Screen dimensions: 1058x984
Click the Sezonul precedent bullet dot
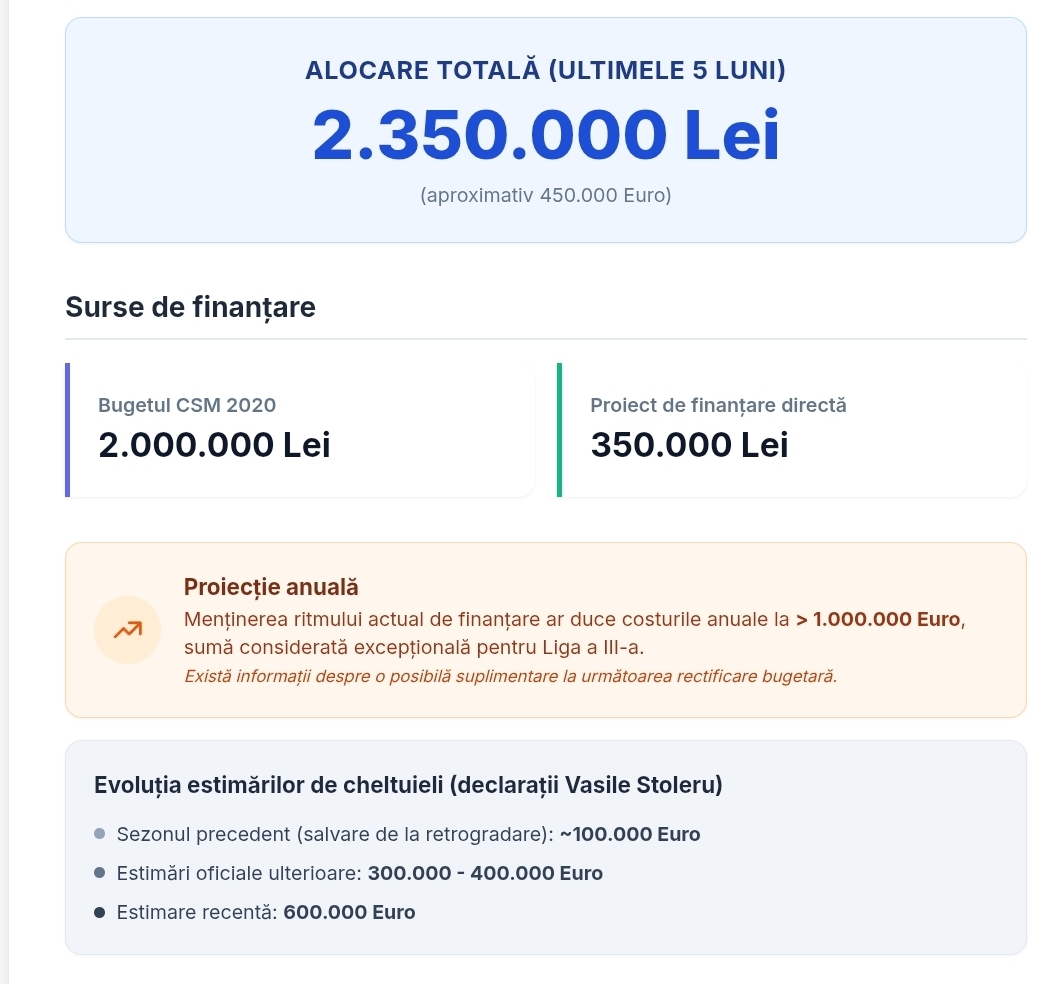pyautogui.click(x=100, y=833)
